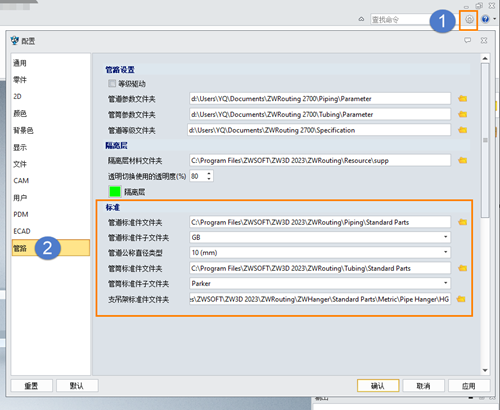Image resolution: width=500 pixels, height=410 pixels.
Task: Browse folder for 管道参数文件夹 path
Action: point(462,98)
